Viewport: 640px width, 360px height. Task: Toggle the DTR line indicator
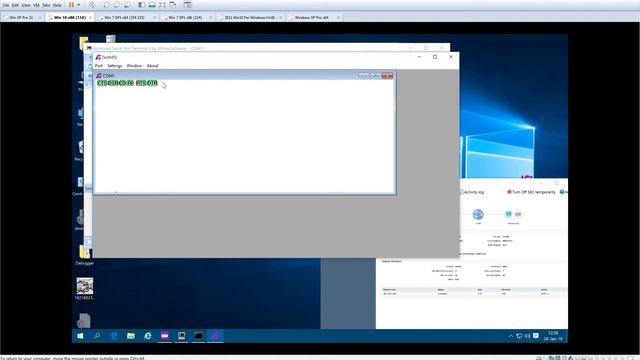(152, 83)
